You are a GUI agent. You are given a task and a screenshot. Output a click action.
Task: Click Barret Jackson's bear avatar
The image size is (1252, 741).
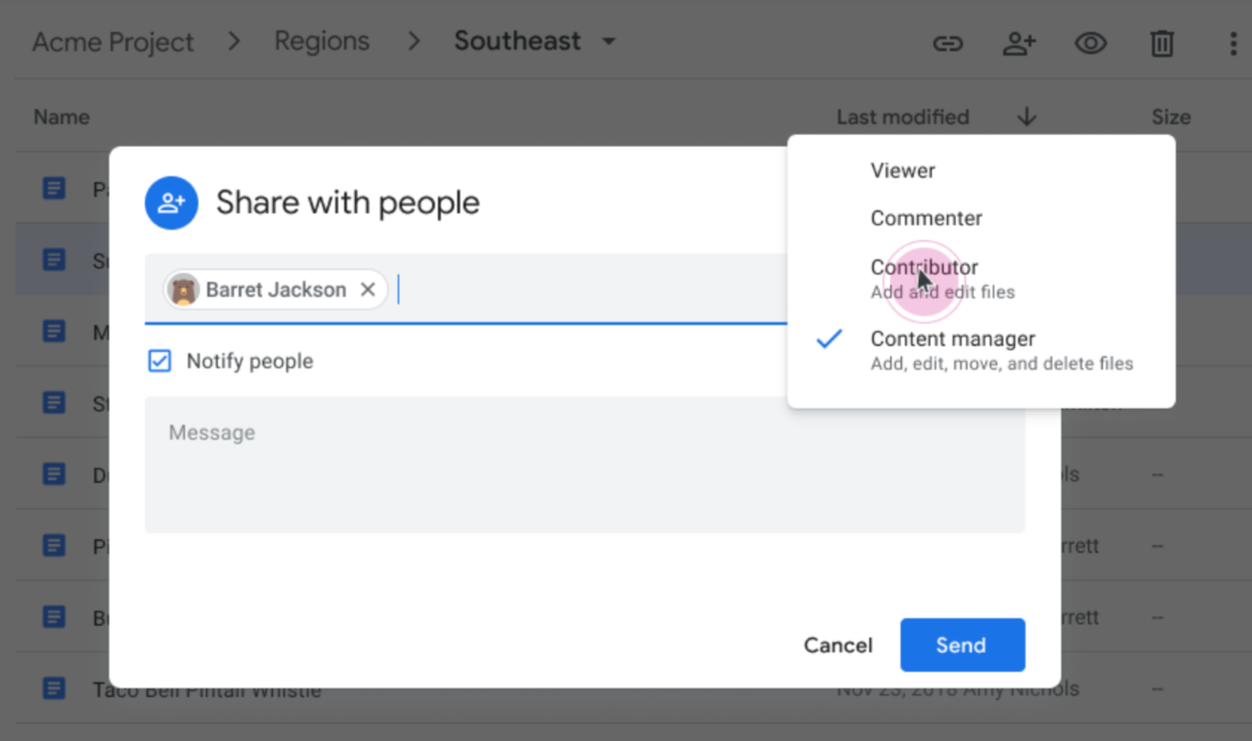click(x=184, y=290)
